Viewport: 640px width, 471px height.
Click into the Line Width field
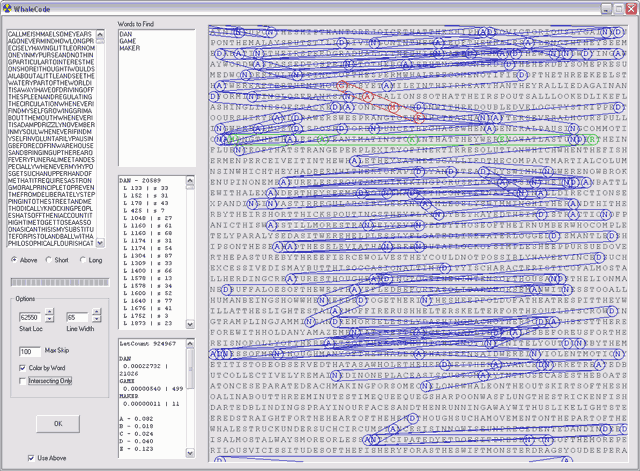coord(77,317)
